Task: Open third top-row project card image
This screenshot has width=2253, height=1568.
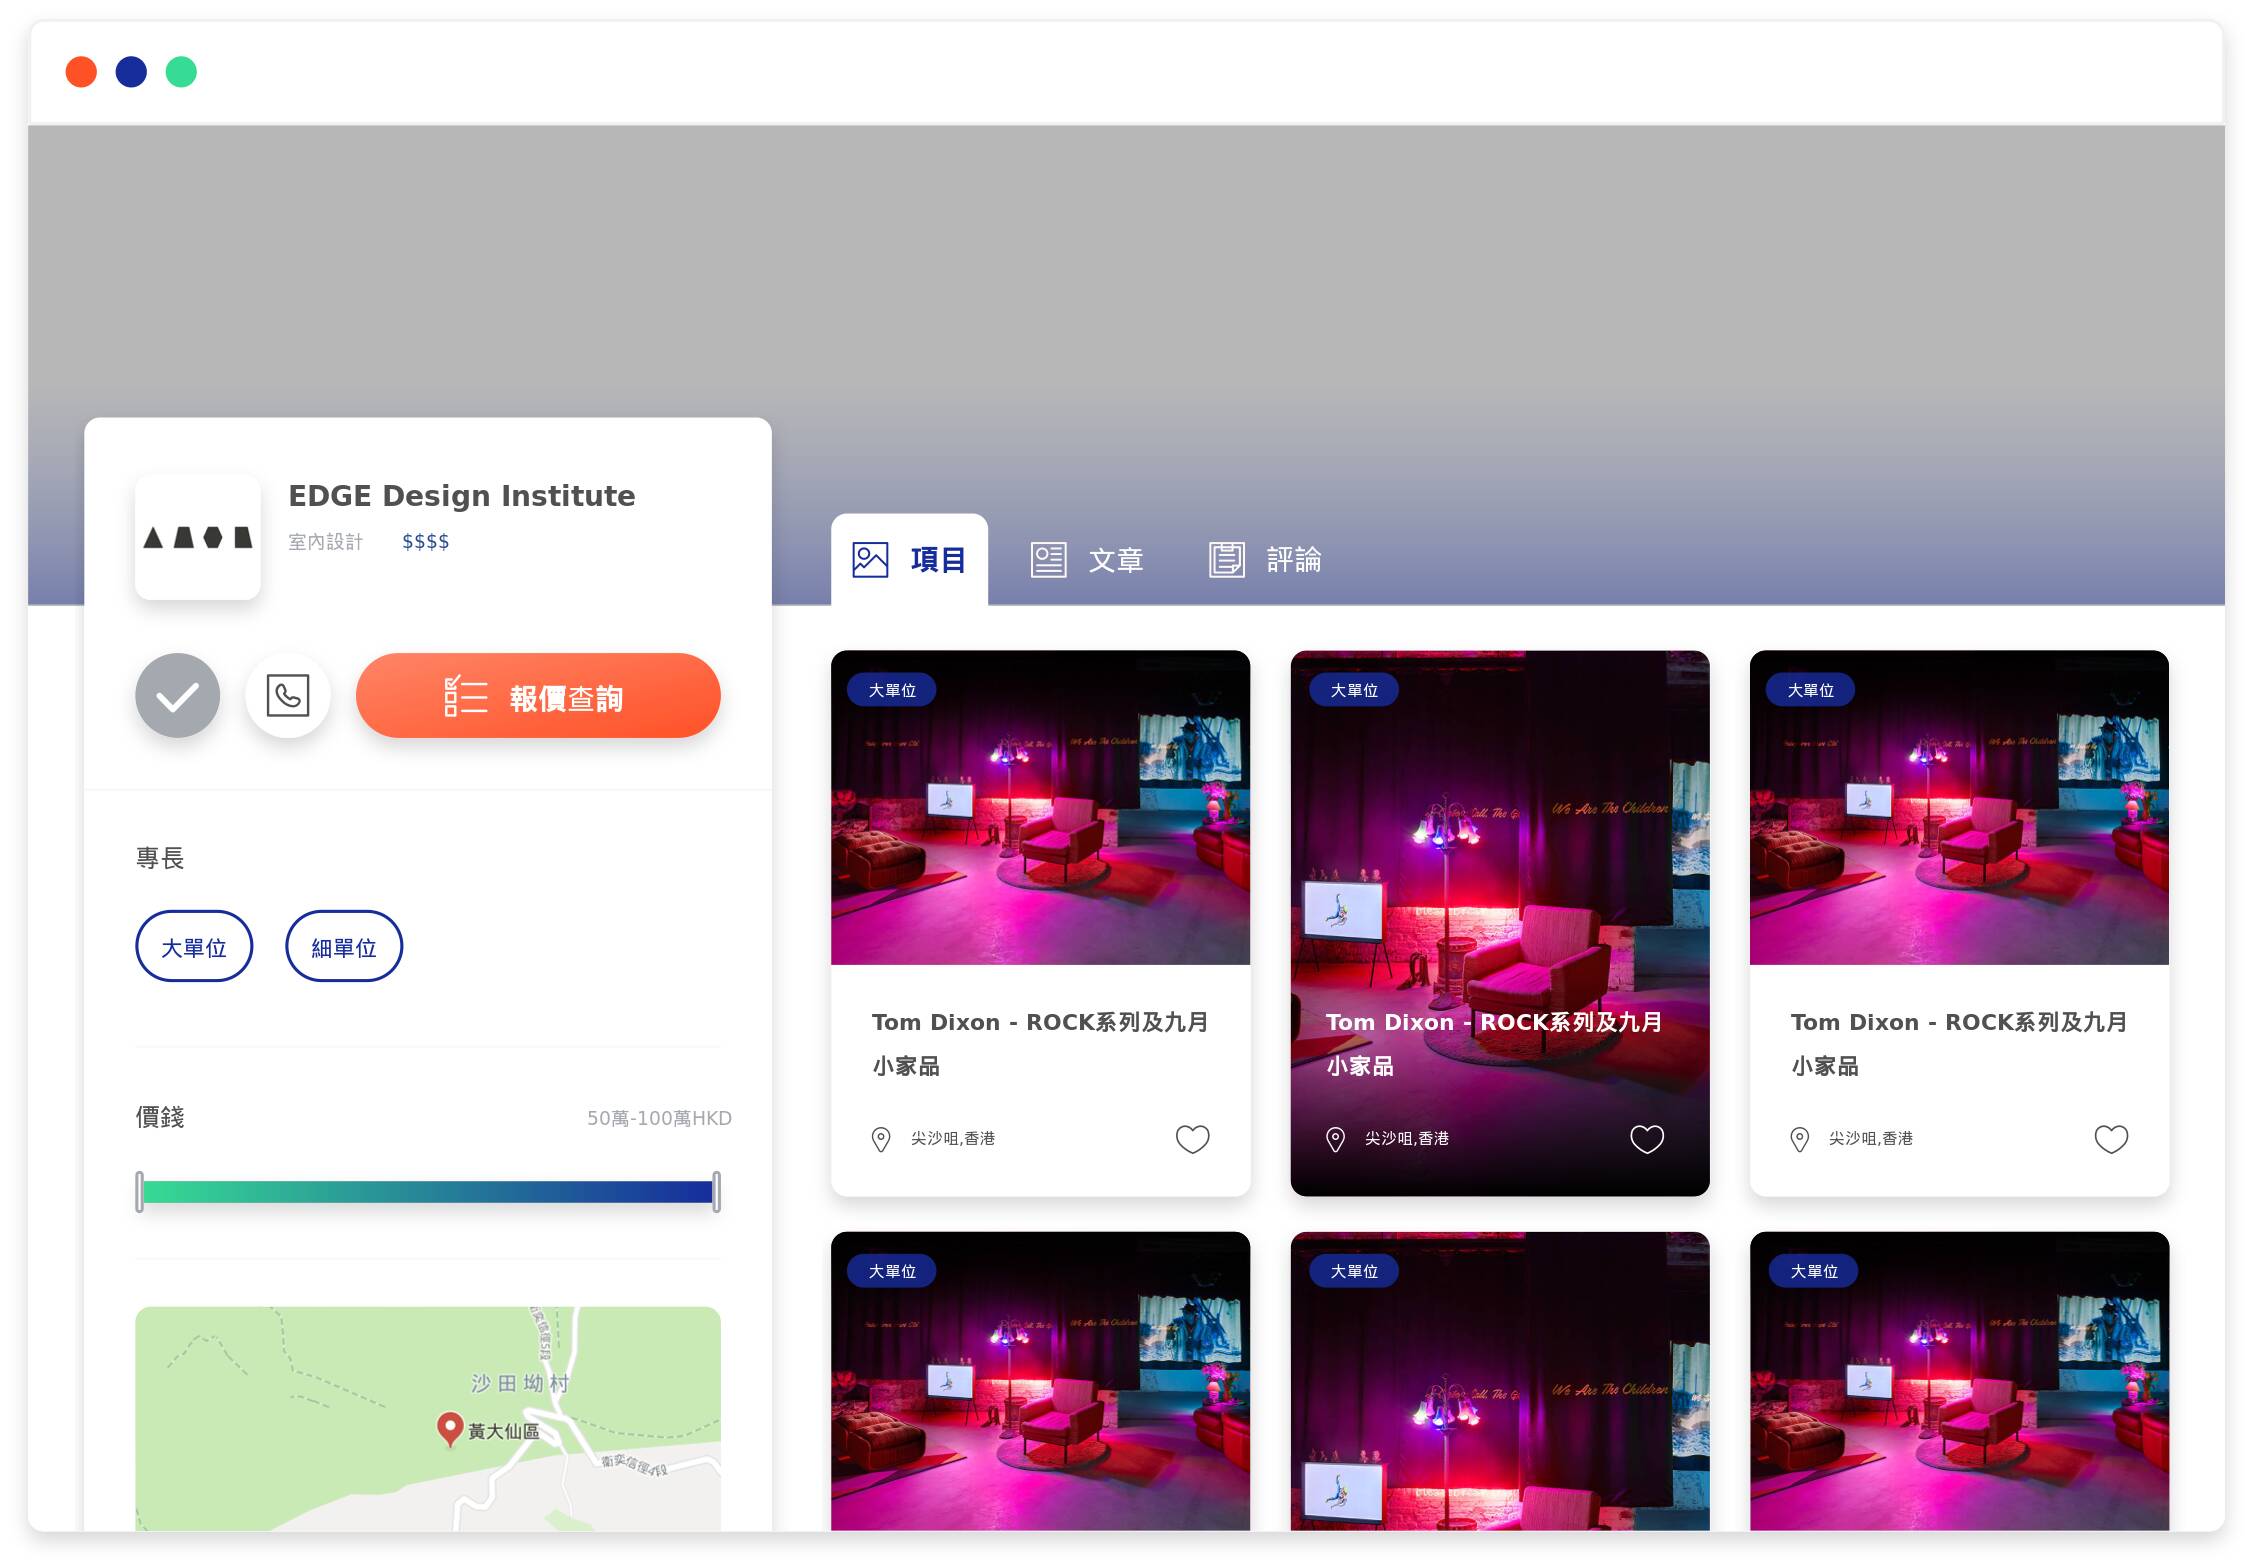Action: point(1959,808)
